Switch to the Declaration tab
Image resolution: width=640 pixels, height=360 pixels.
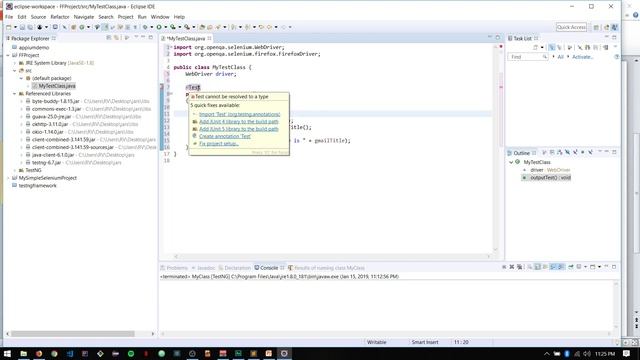click(234, 268)
